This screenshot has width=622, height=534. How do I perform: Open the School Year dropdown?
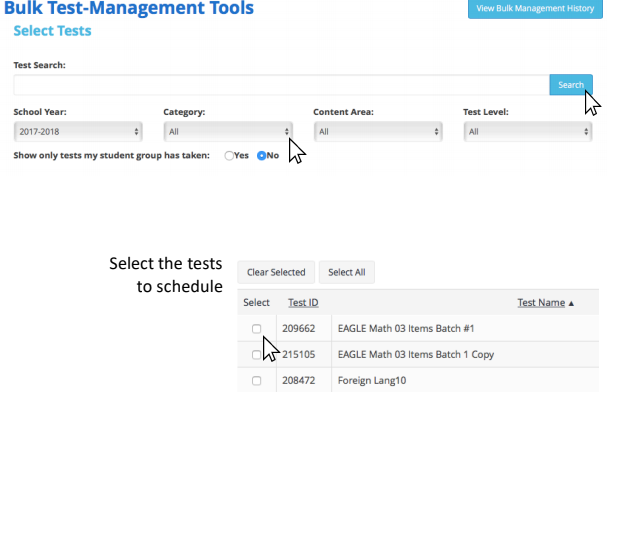pyautogui.click(x=78, y=132)
